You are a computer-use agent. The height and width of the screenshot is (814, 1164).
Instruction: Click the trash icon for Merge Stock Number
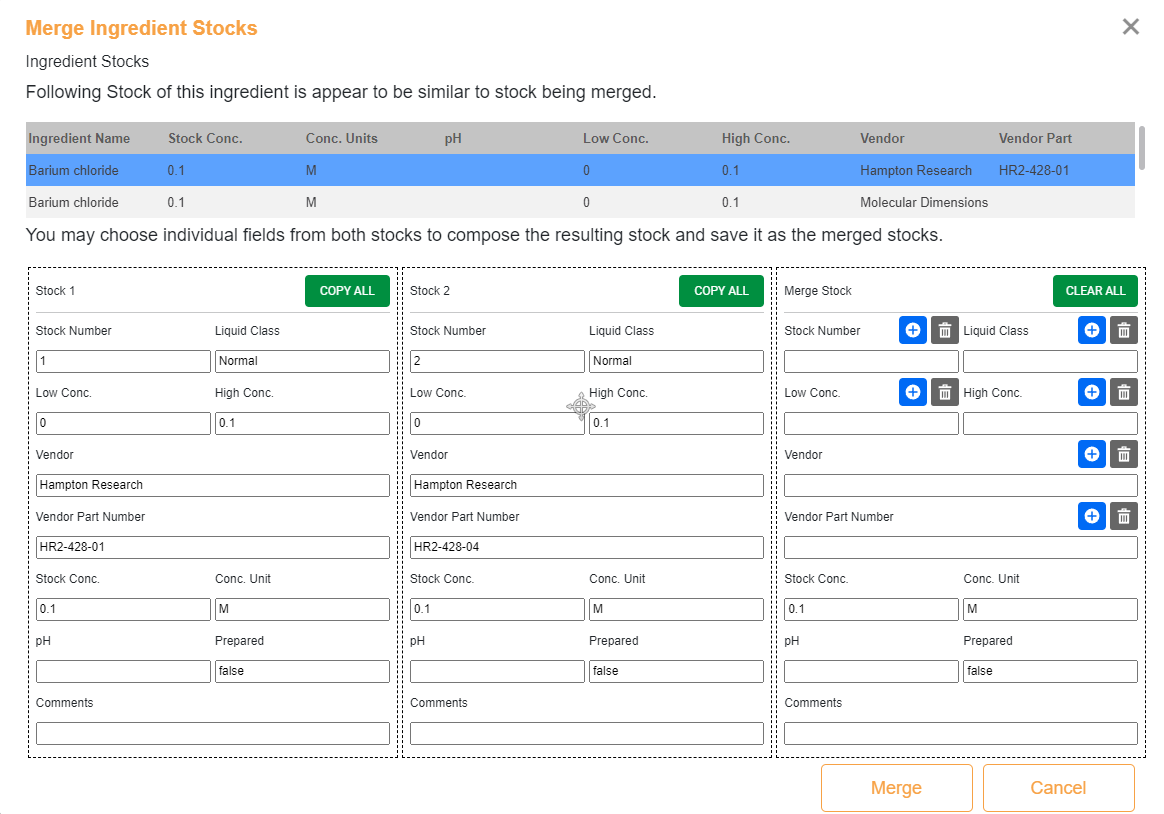click(x=944, y=330)
